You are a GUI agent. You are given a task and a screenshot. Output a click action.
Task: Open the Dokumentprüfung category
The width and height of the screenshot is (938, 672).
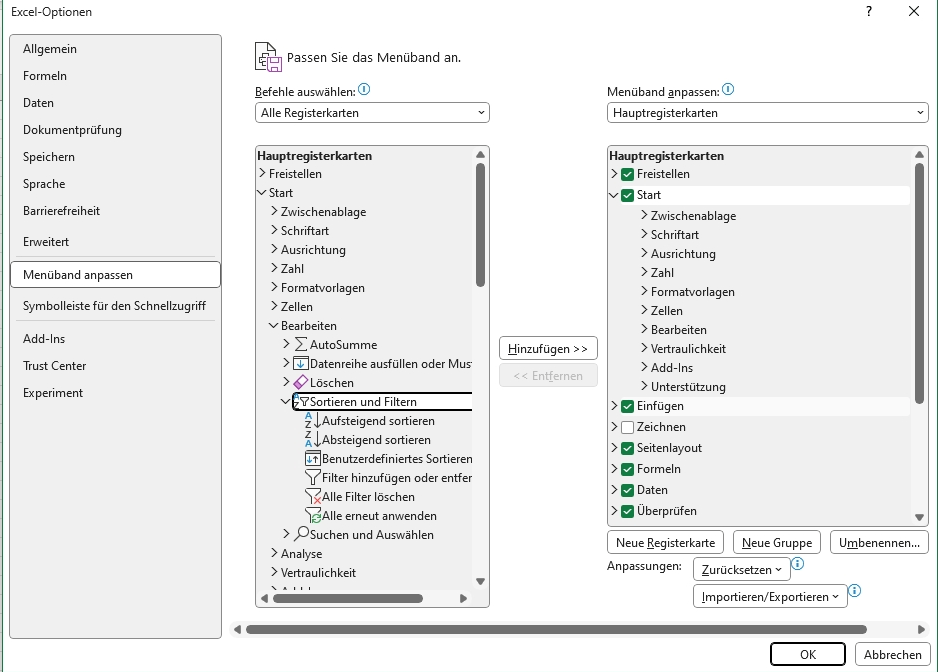(x=115, y=130)
